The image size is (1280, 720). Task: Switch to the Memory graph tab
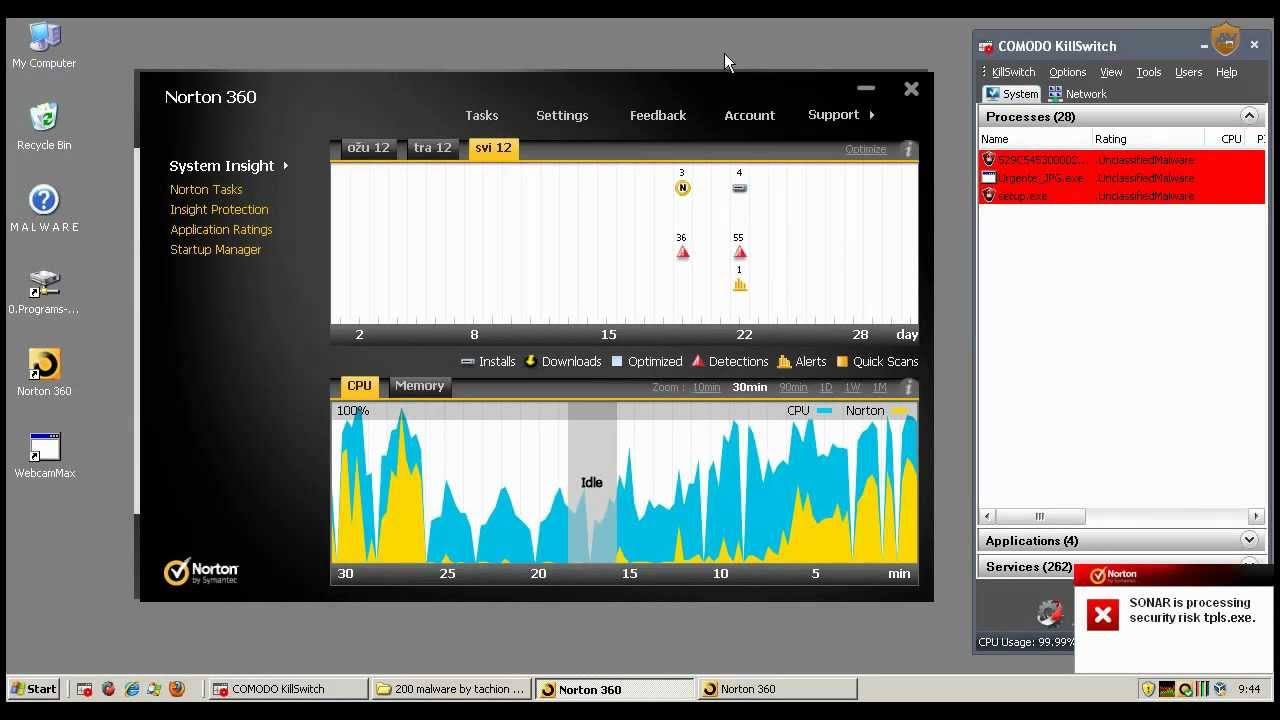(419, 386)
